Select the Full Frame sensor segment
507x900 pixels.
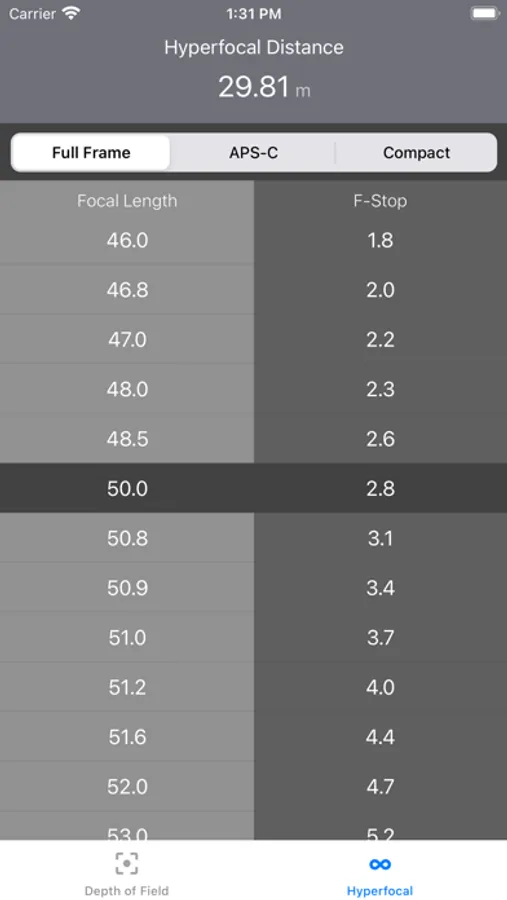point(91,153)
